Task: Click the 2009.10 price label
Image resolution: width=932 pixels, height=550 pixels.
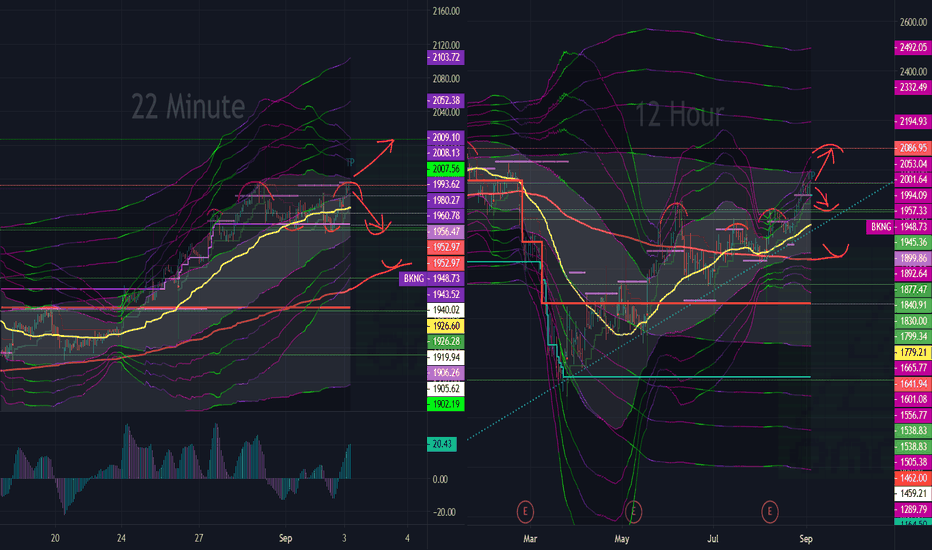Action: point(445,137)
